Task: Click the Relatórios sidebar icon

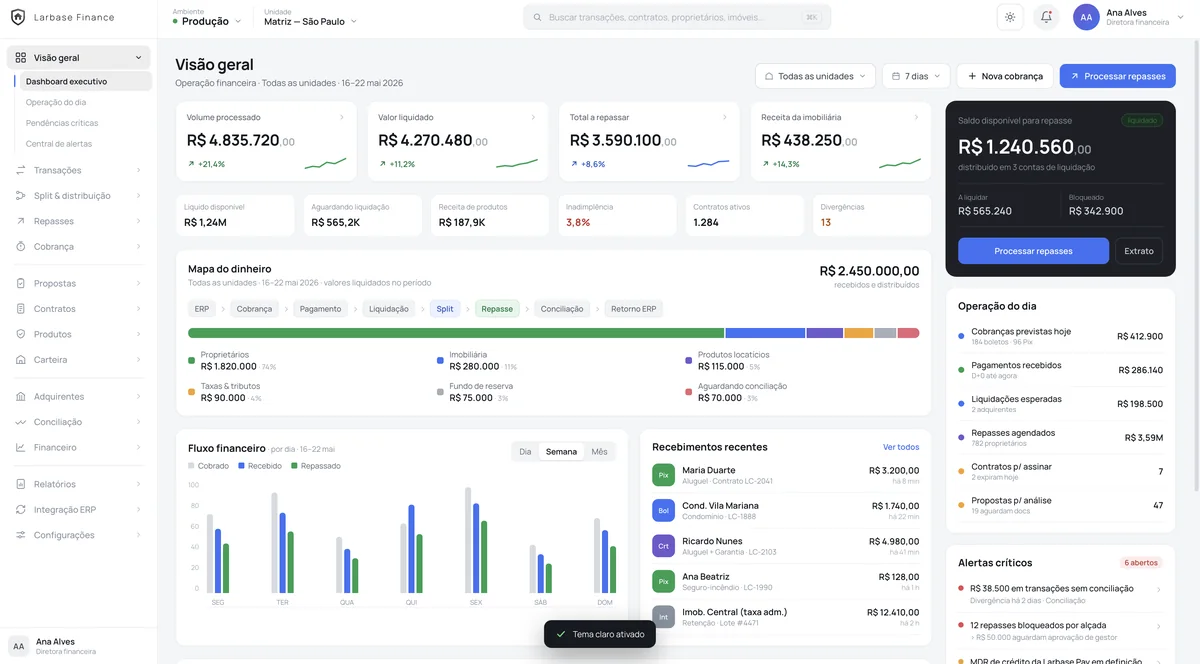Action: click(20, 484)
